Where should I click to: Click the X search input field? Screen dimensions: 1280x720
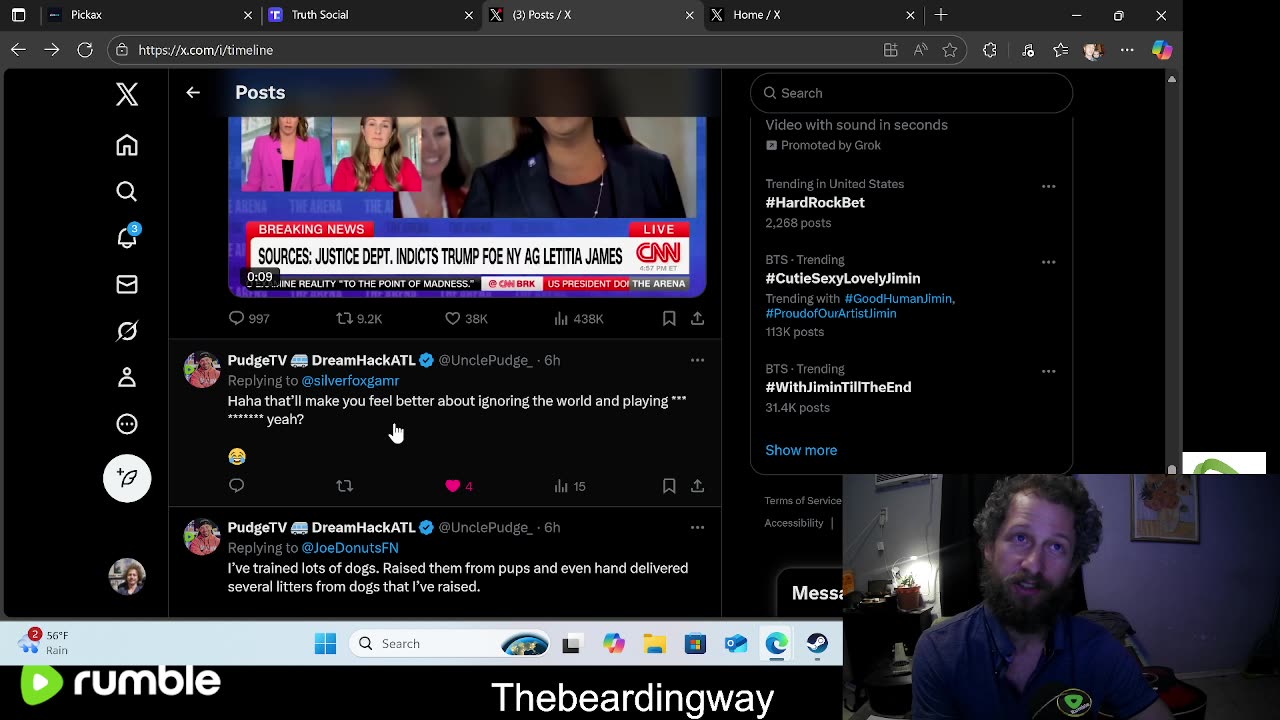911,93
